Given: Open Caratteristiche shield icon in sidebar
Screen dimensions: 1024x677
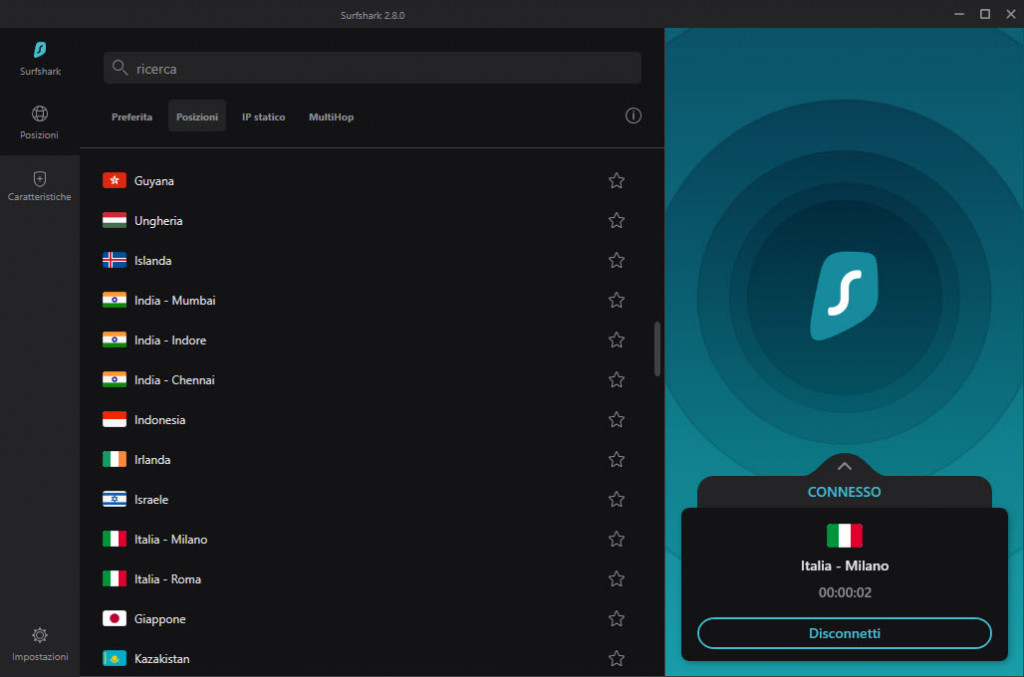Looking at the screenshot, I should 40,179.
